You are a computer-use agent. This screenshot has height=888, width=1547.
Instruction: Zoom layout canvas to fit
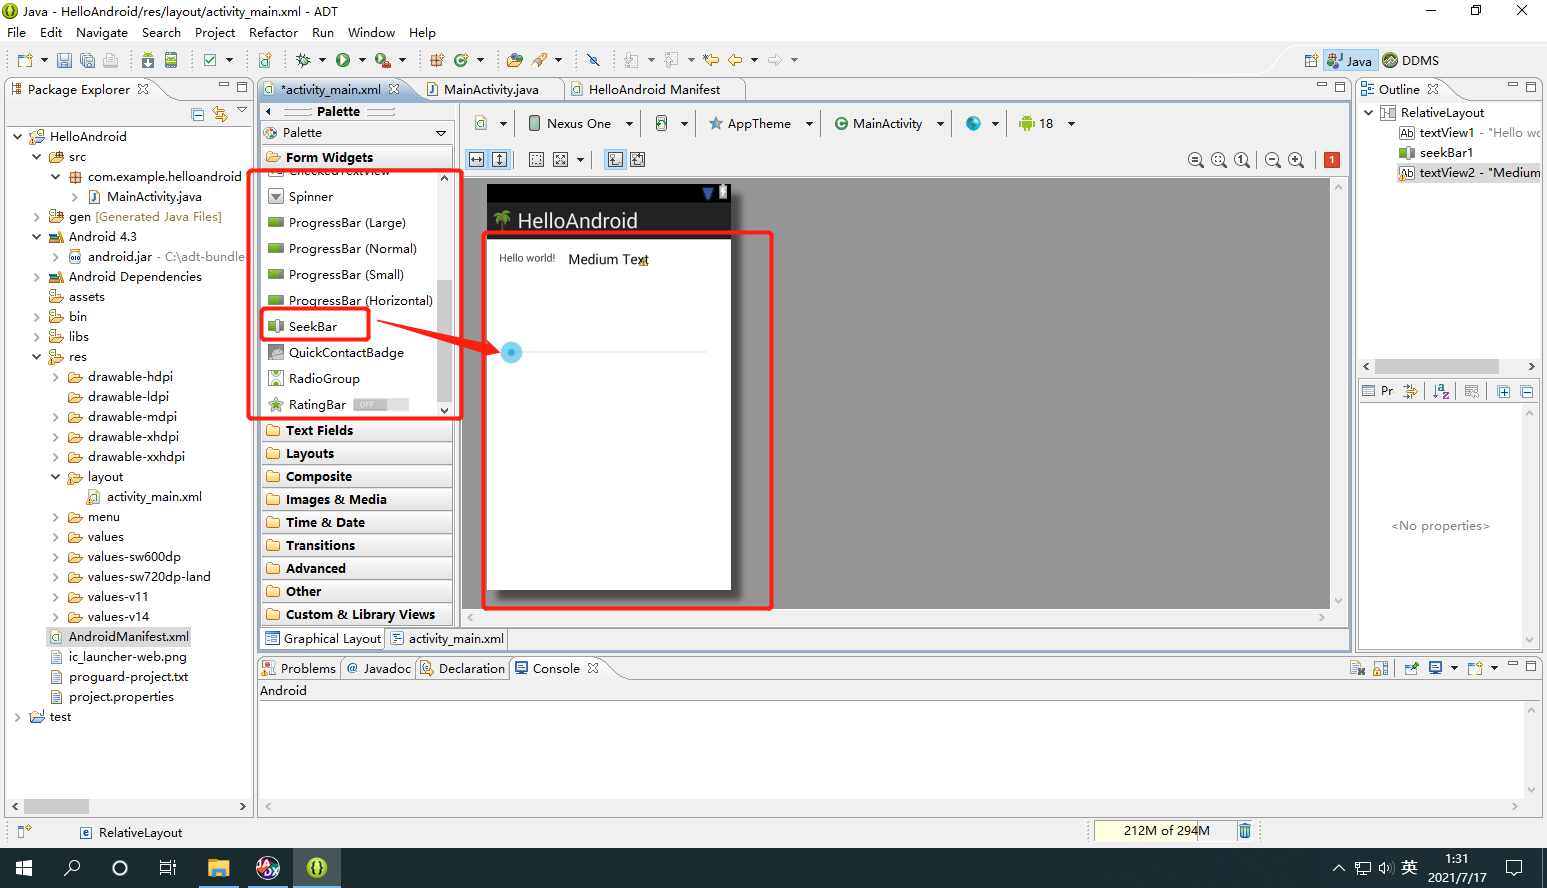point(1219,160)
